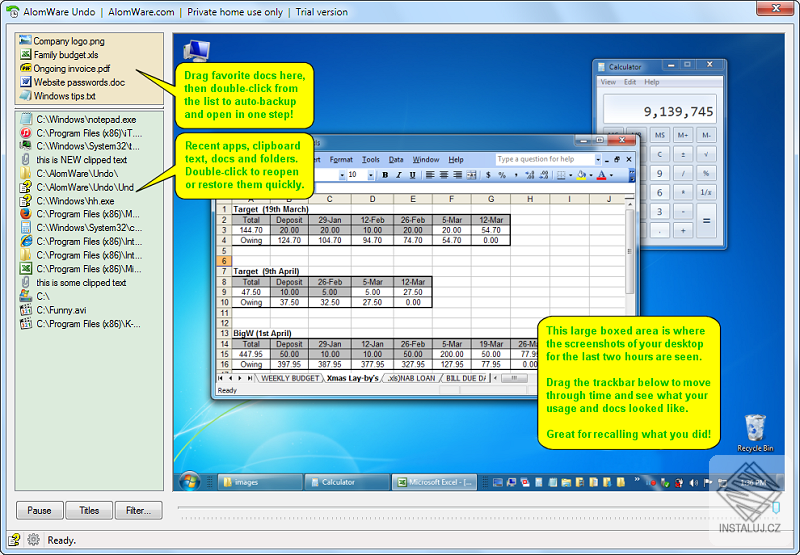Click the help icon in status bar
The width and height of the screenshot is (800, 555).
(14, 540)
